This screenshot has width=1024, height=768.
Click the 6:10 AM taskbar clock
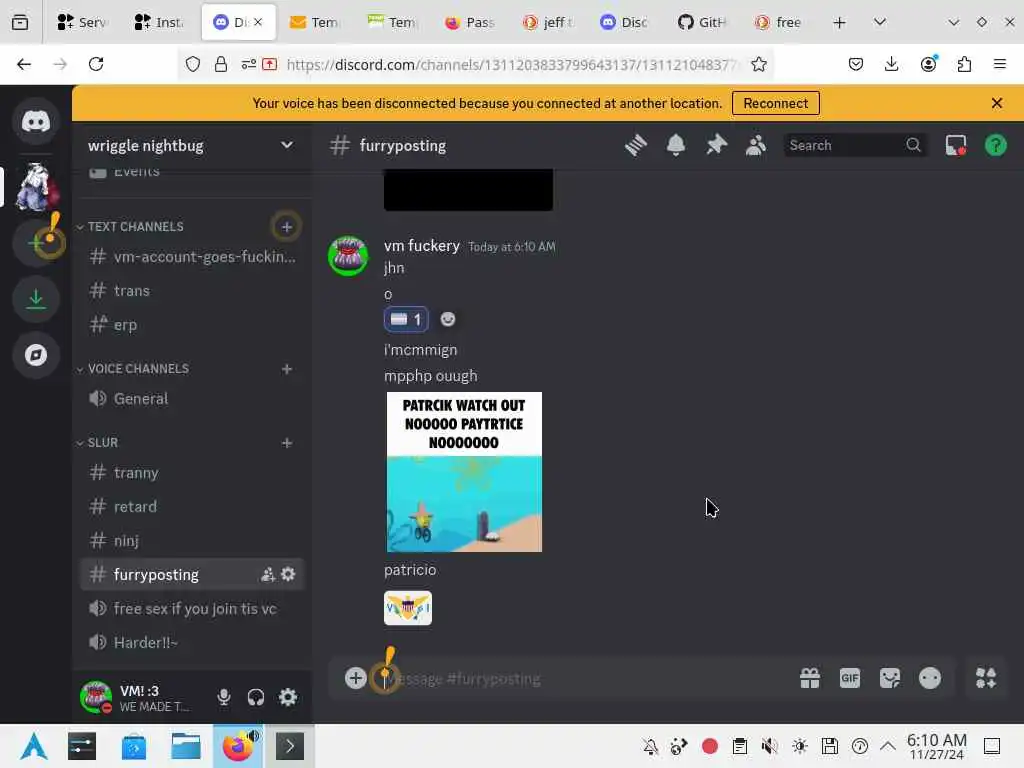click(936, 746)
